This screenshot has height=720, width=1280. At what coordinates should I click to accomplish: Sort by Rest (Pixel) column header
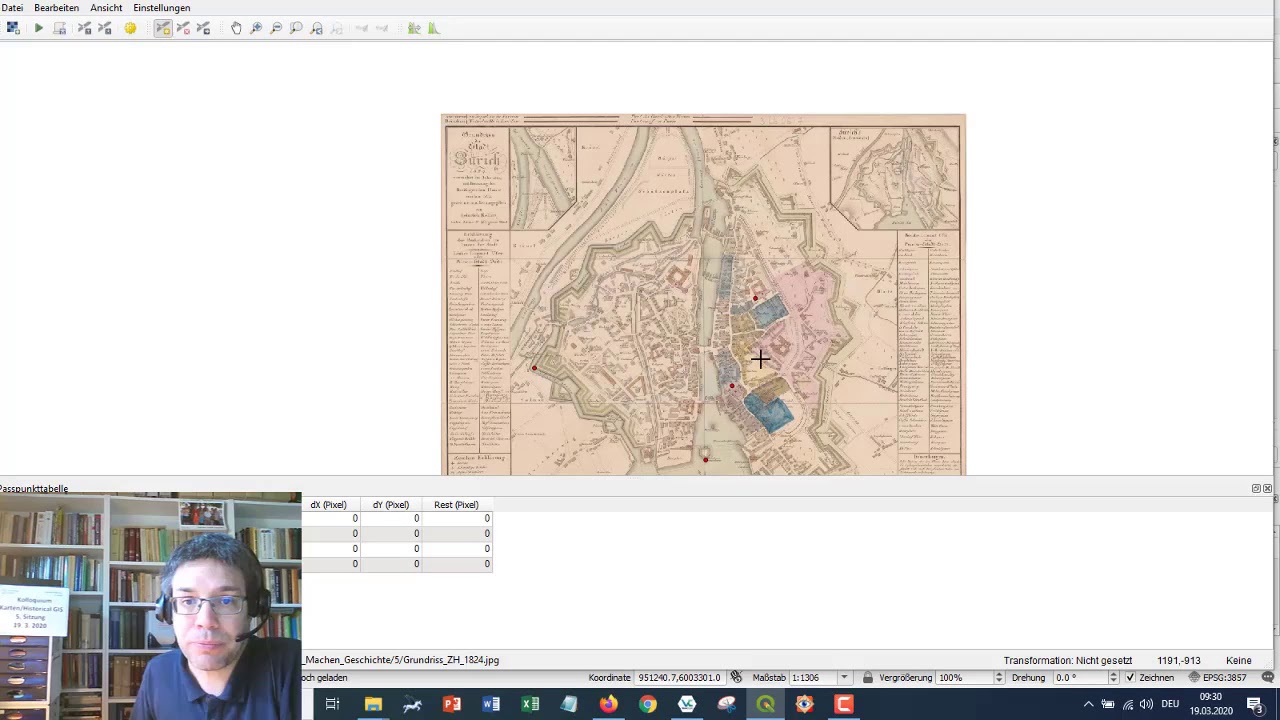pyautogui.click(x=456, y=505)
